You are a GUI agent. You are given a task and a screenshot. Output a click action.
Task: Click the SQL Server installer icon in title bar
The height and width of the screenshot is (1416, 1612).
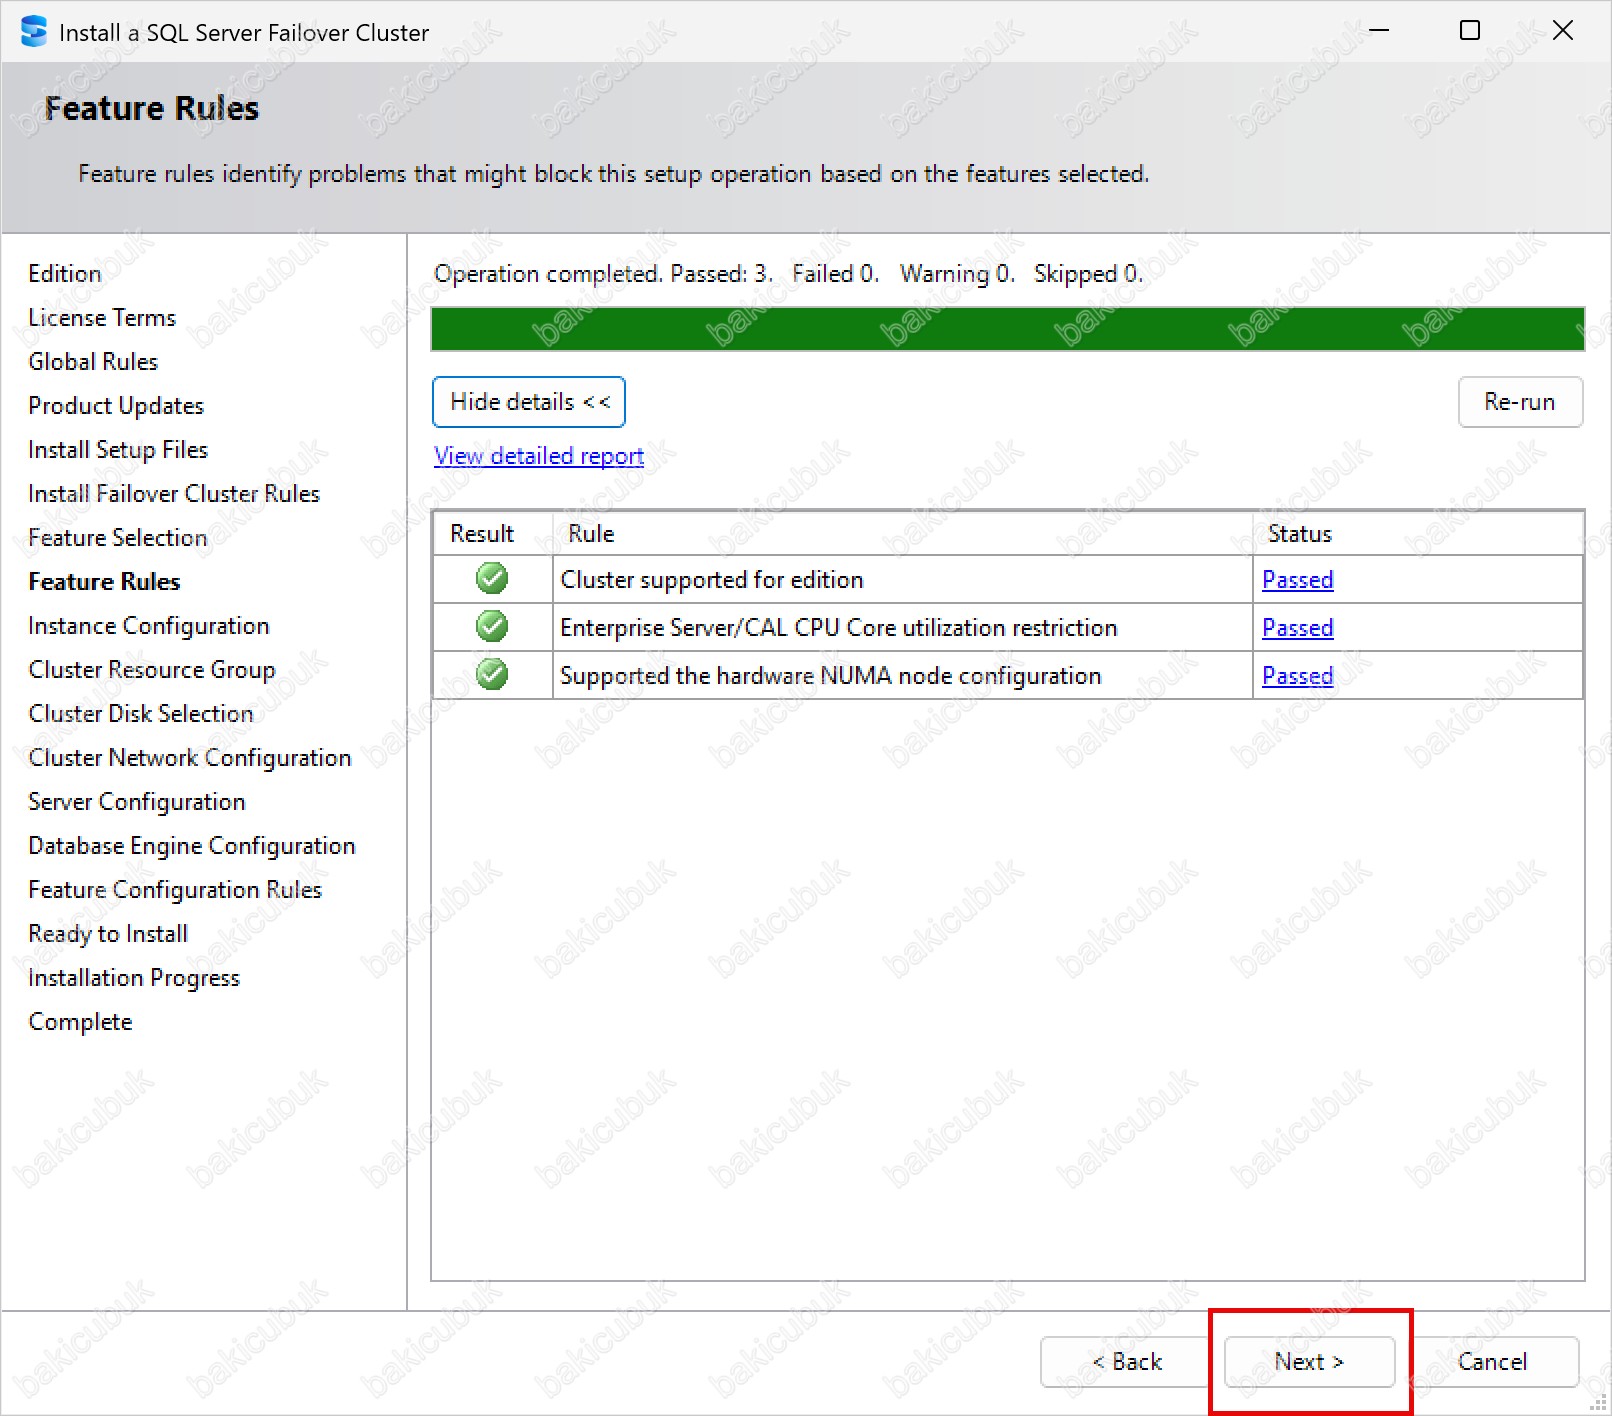pos(33,32)
